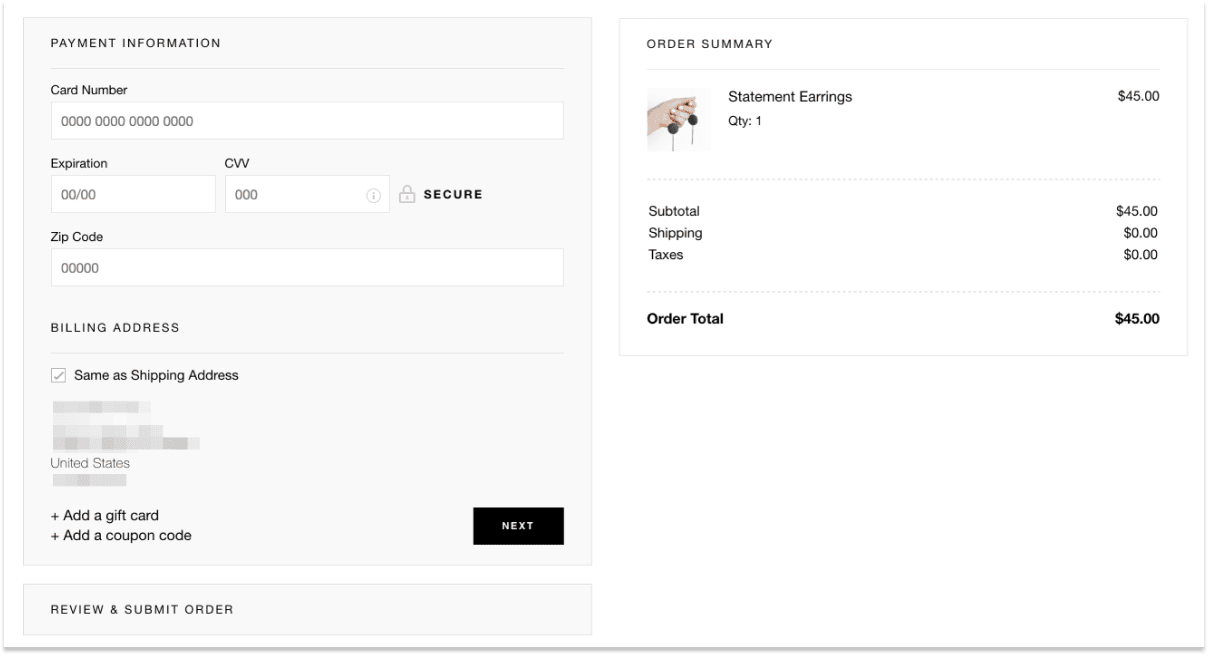Click the CVV info icon
This screenshot has height=656, width=1208.
(x=371, y=193)
